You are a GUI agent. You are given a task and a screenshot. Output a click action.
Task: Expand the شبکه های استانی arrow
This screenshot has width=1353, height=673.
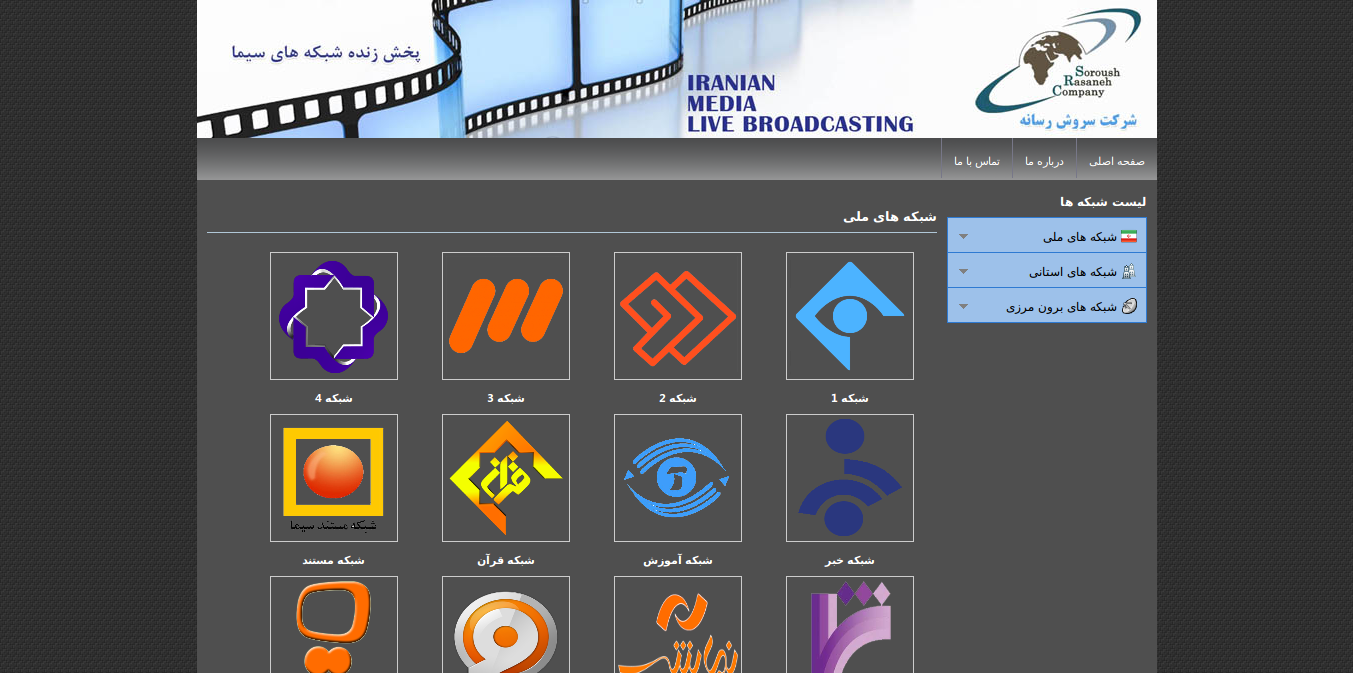click(963, 272)
